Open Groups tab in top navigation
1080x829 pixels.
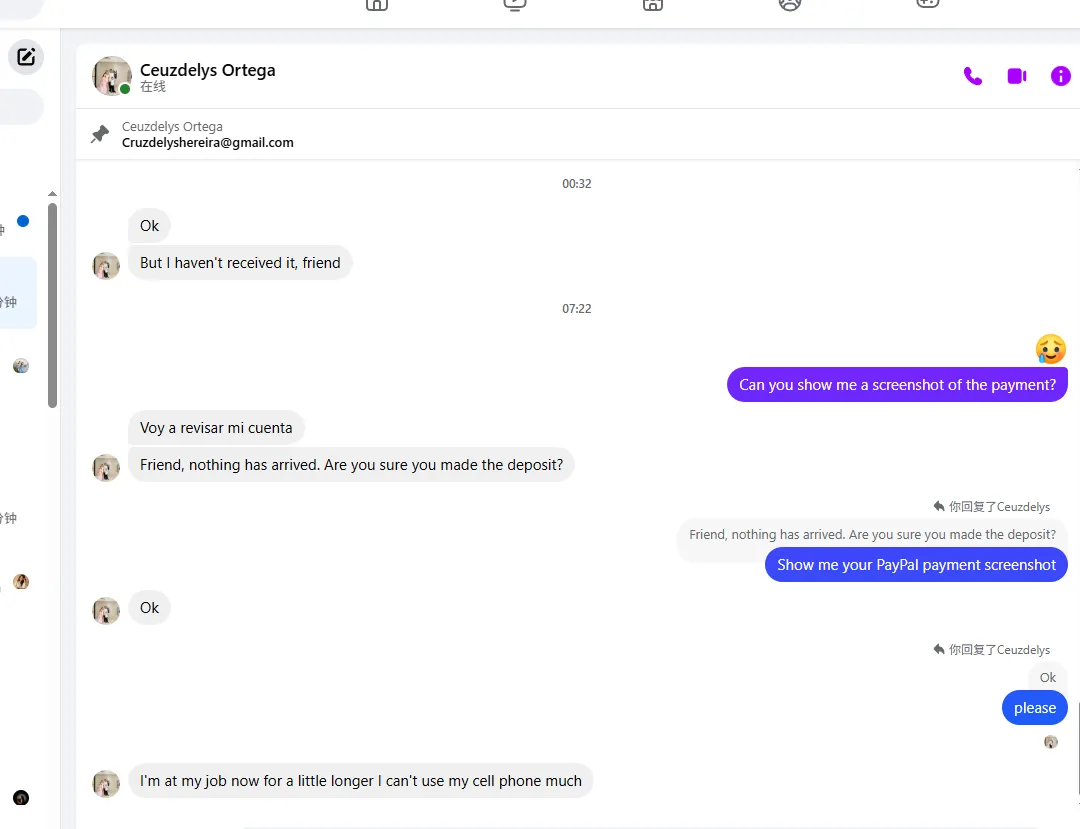[x=790, y=4]
